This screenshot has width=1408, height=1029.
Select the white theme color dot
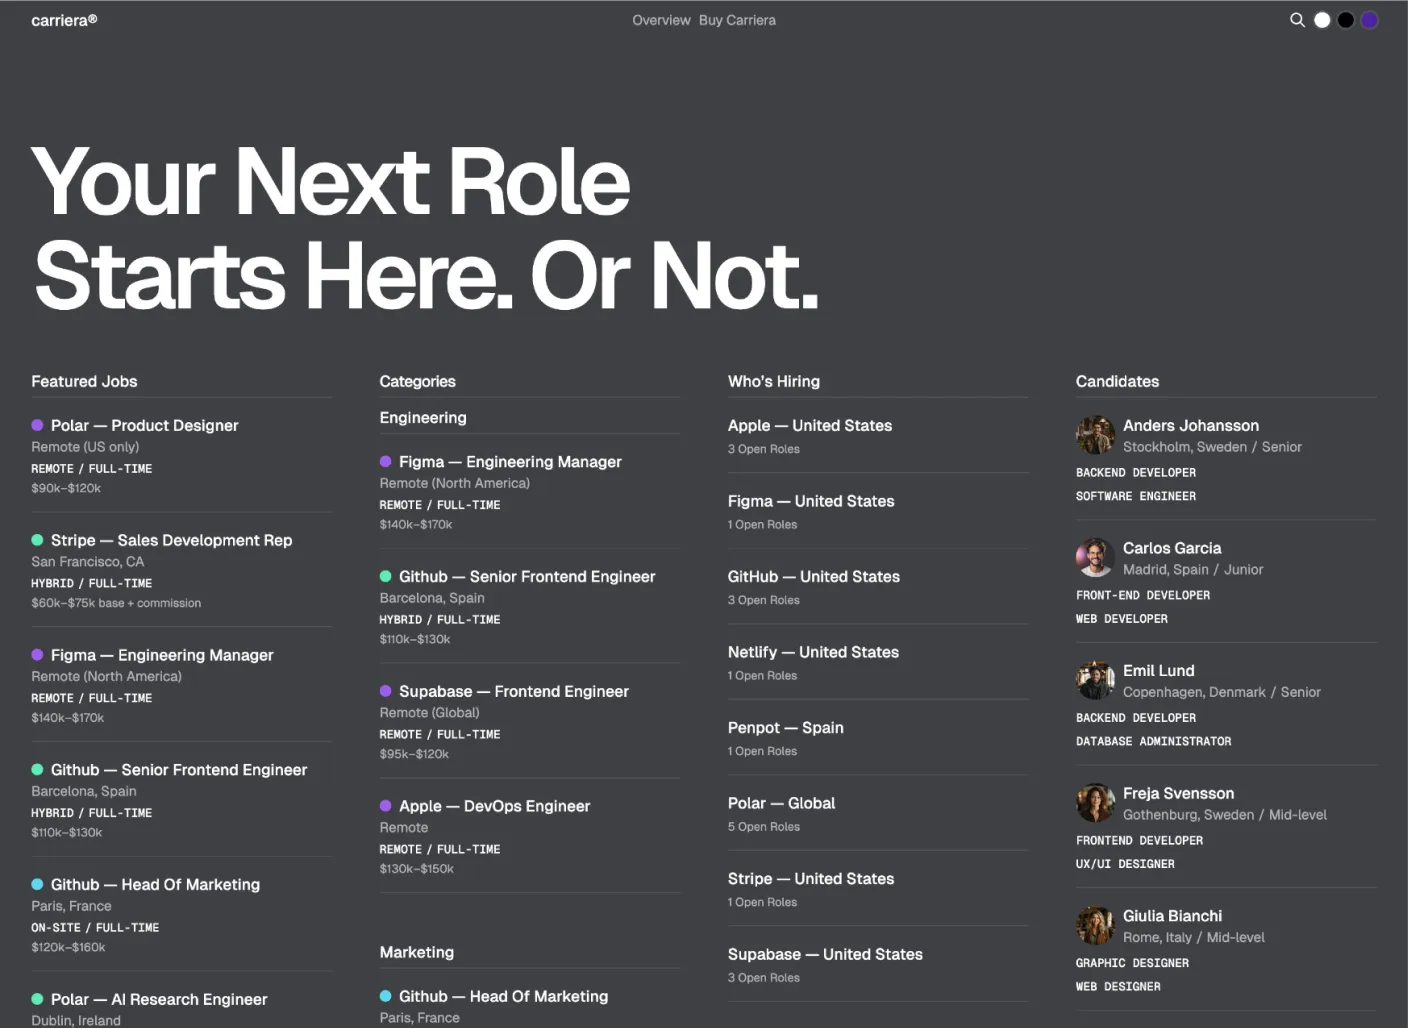pos(1322,20)
